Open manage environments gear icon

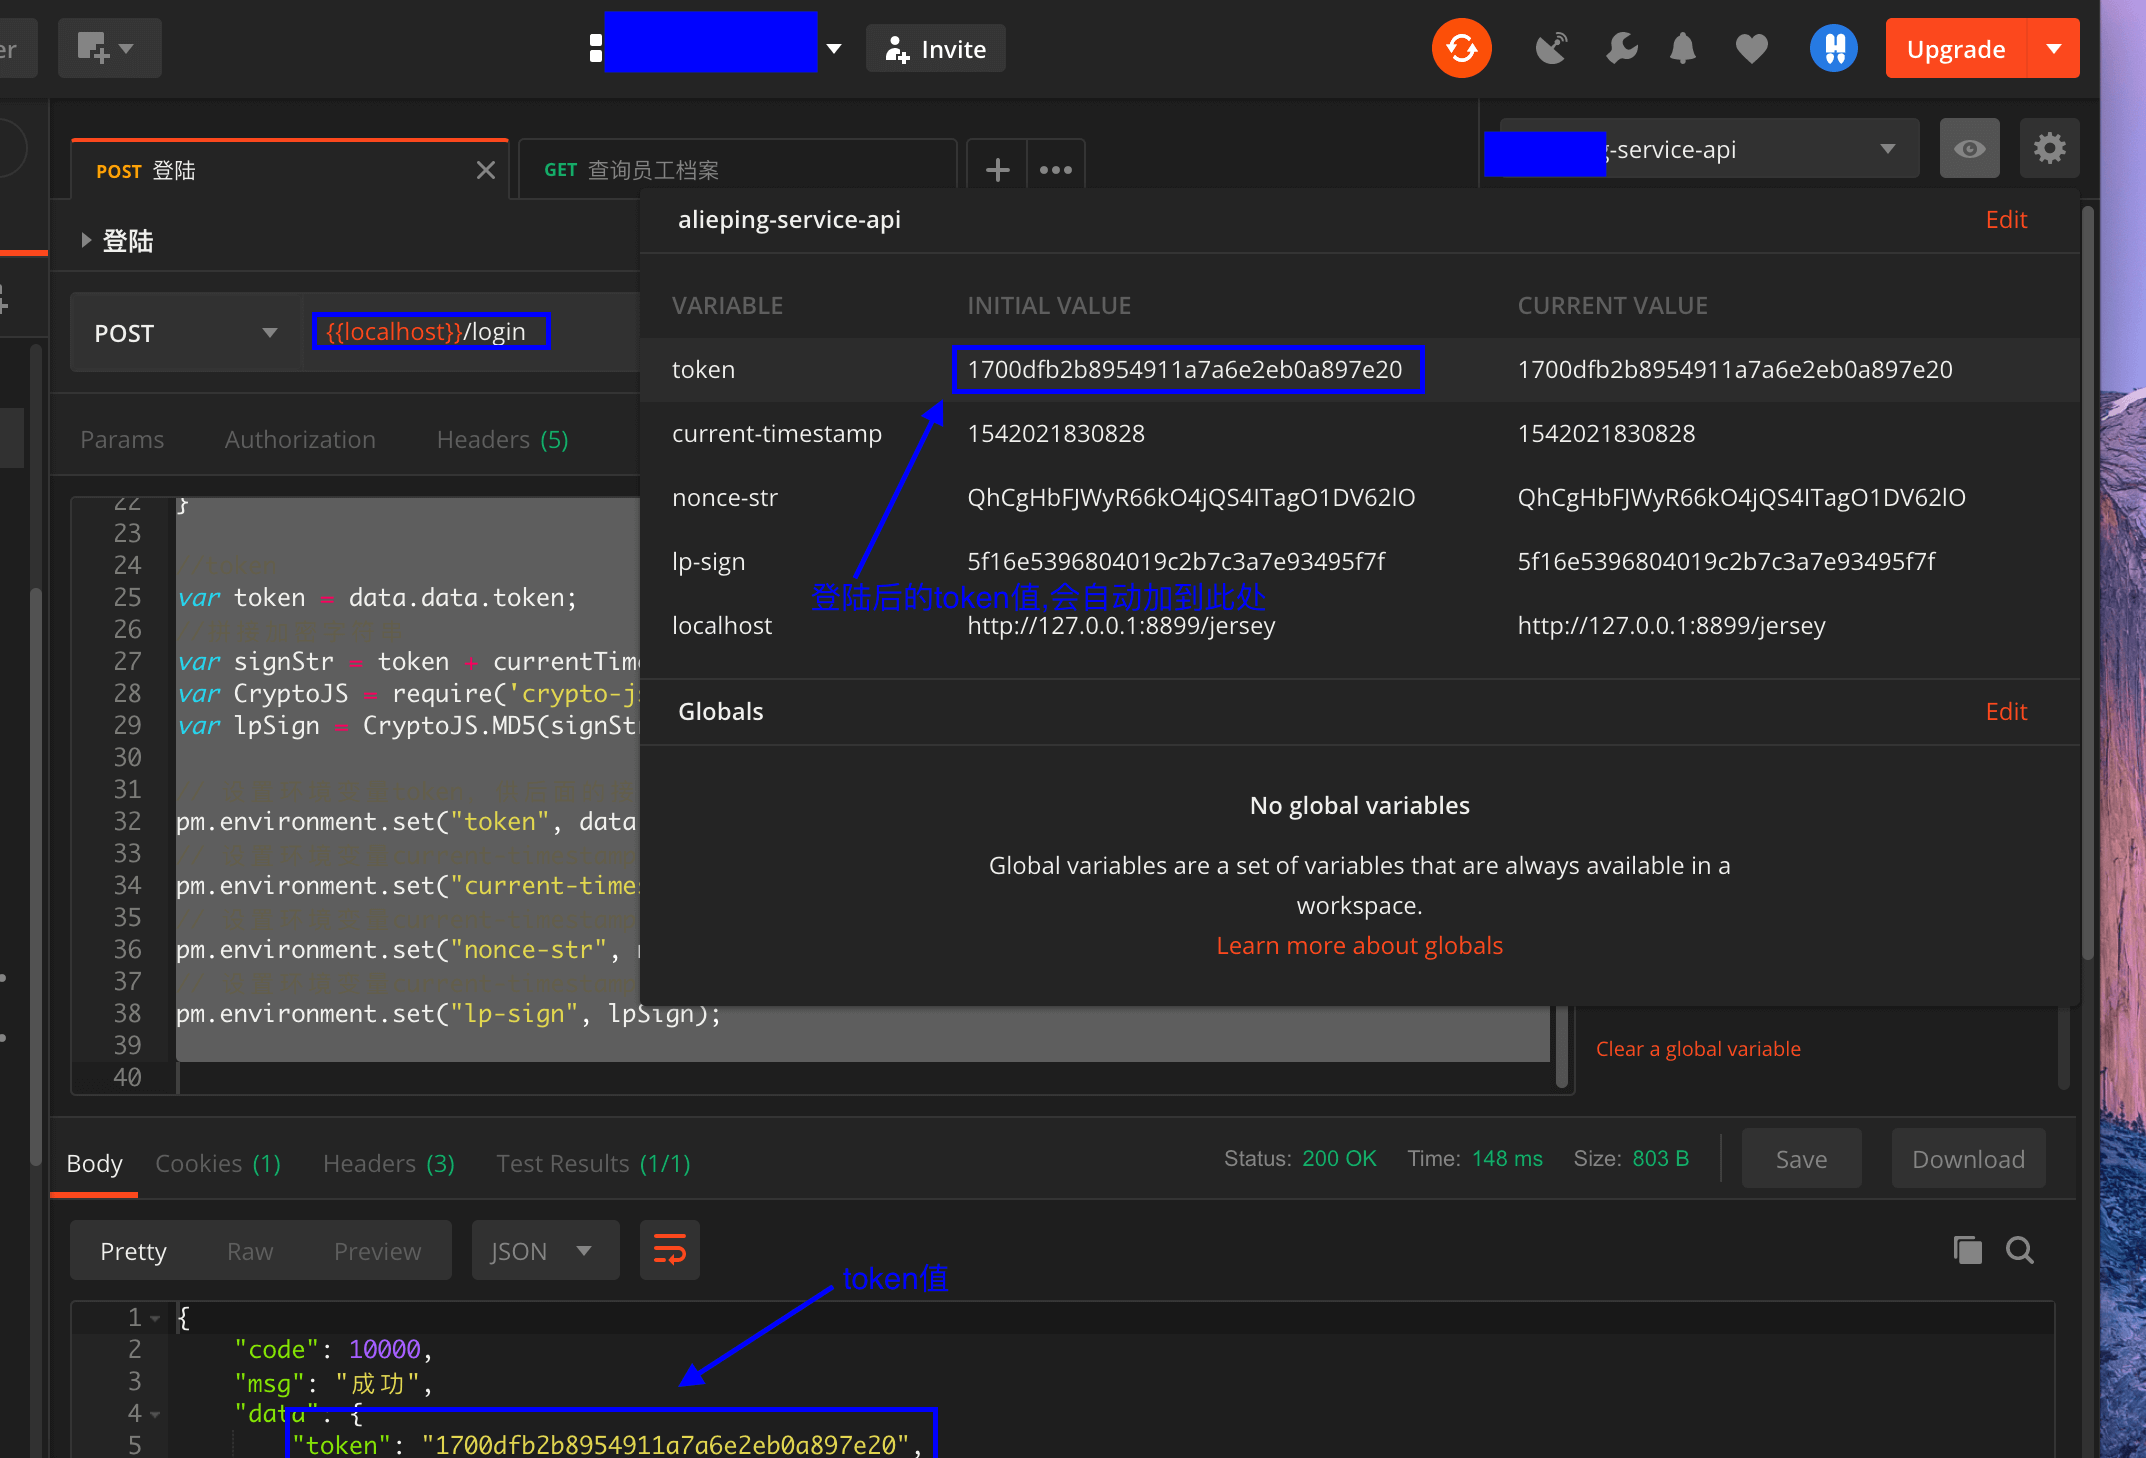[2049, 148]
